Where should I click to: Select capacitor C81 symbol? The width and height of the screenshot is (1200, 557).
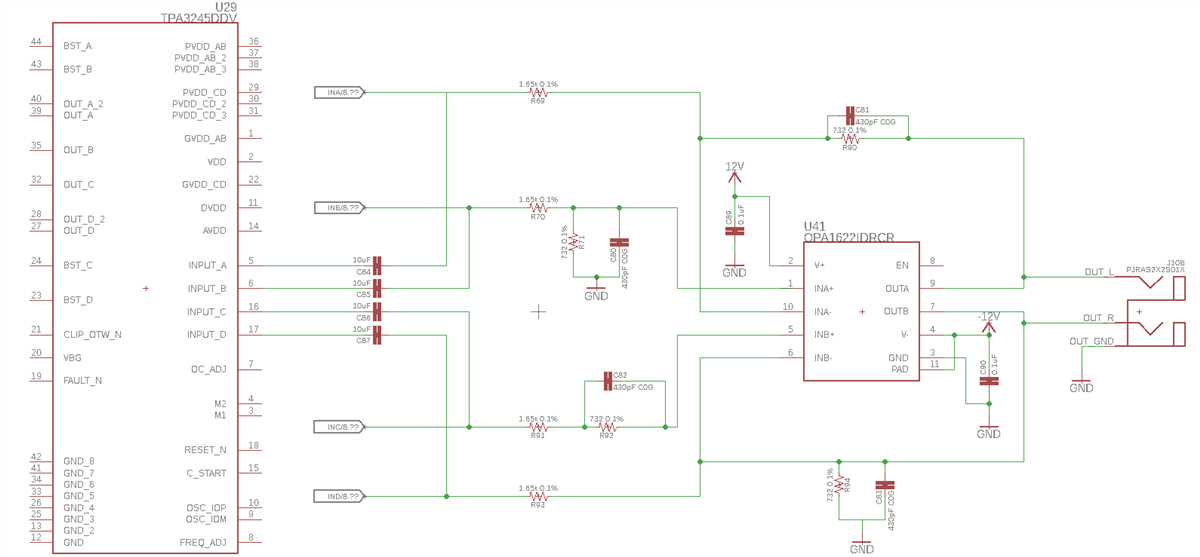[x=850, y=116]
